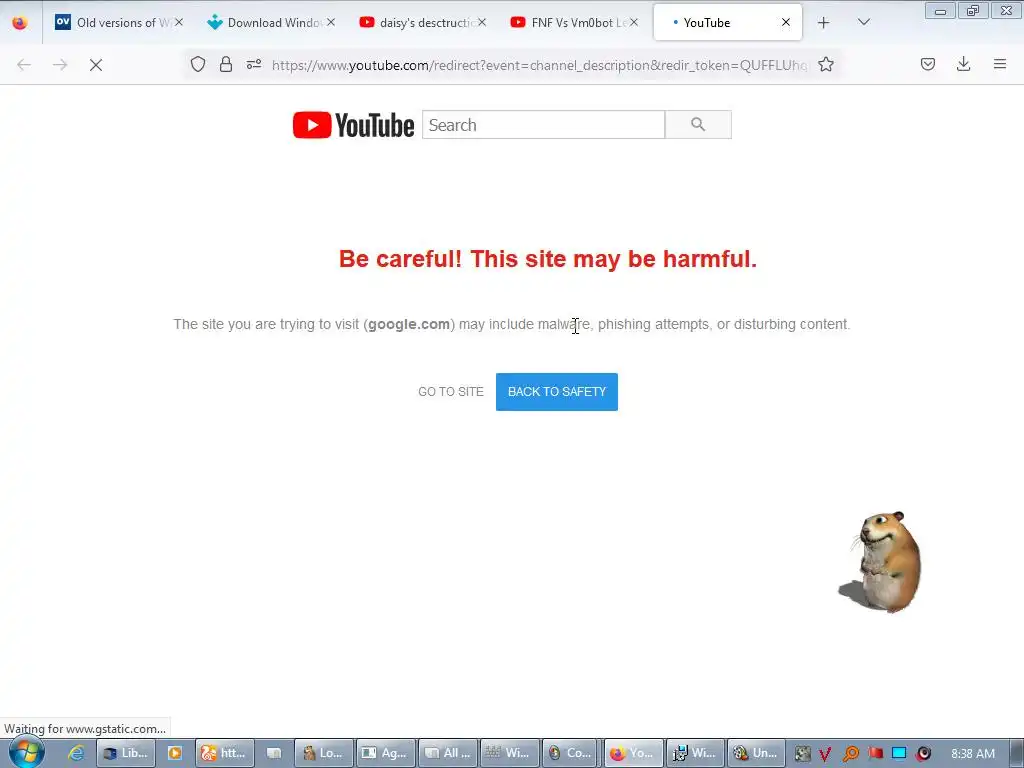1024x768 pixels.
Task: Launch Internet Explorer from taskbar
Action: point(76,754)
